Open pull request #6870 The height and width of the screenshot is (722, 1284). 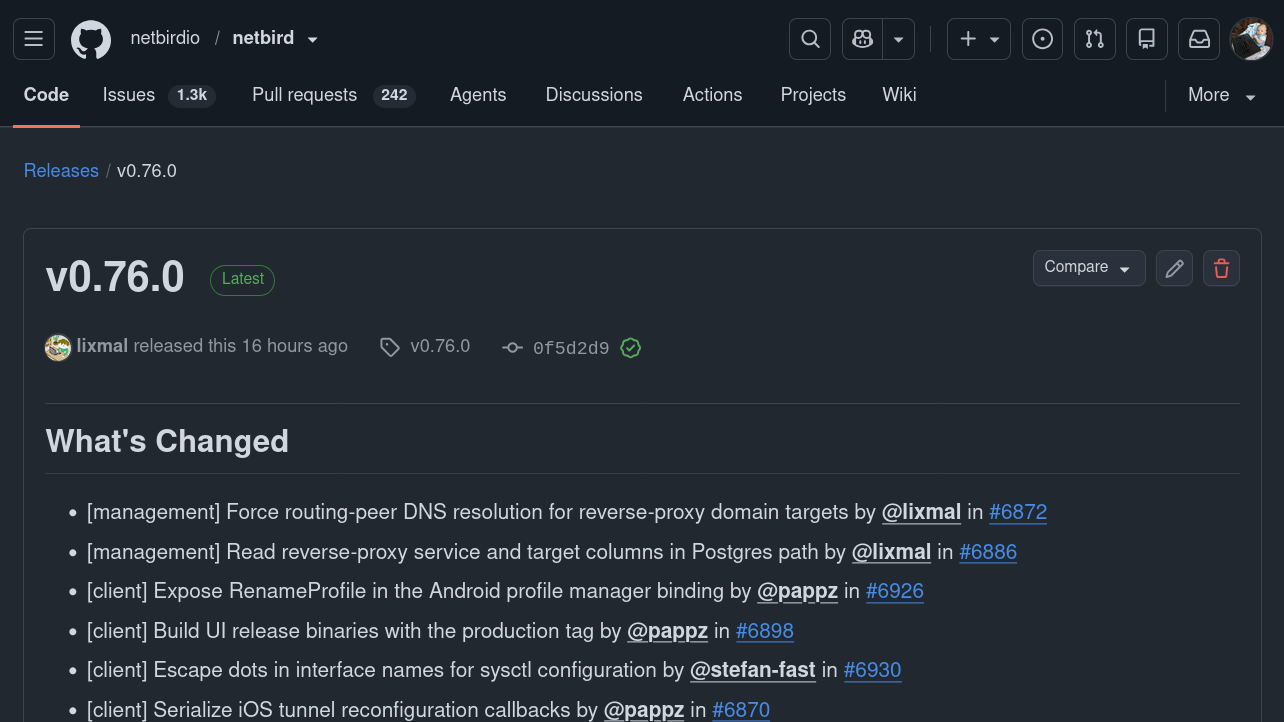coord(741,710)
